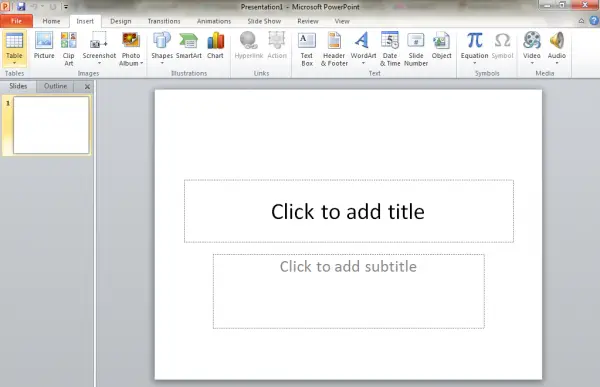Image resolution: width=600 pixels, height=387 pixels.
Task: Open the Animations ribbon tab
Action: 214,21
